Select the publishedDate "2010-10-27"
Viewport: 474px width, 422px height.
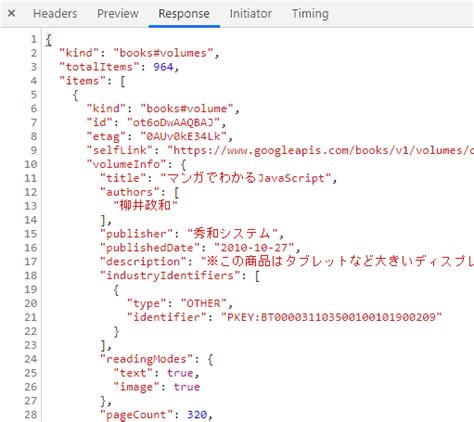coord(254,248)
